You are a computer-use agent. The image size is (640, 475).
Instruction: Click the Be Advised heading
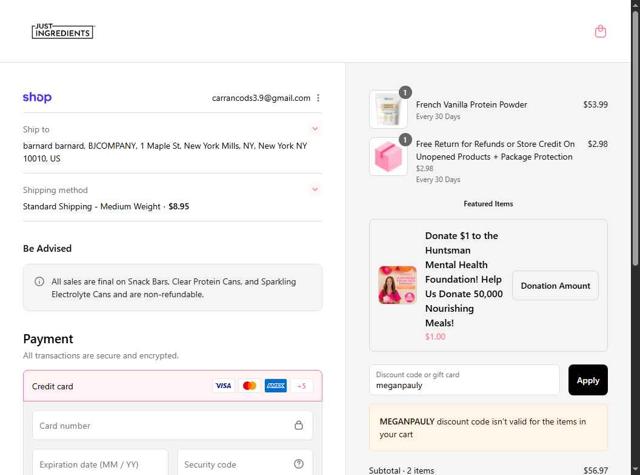47,249
